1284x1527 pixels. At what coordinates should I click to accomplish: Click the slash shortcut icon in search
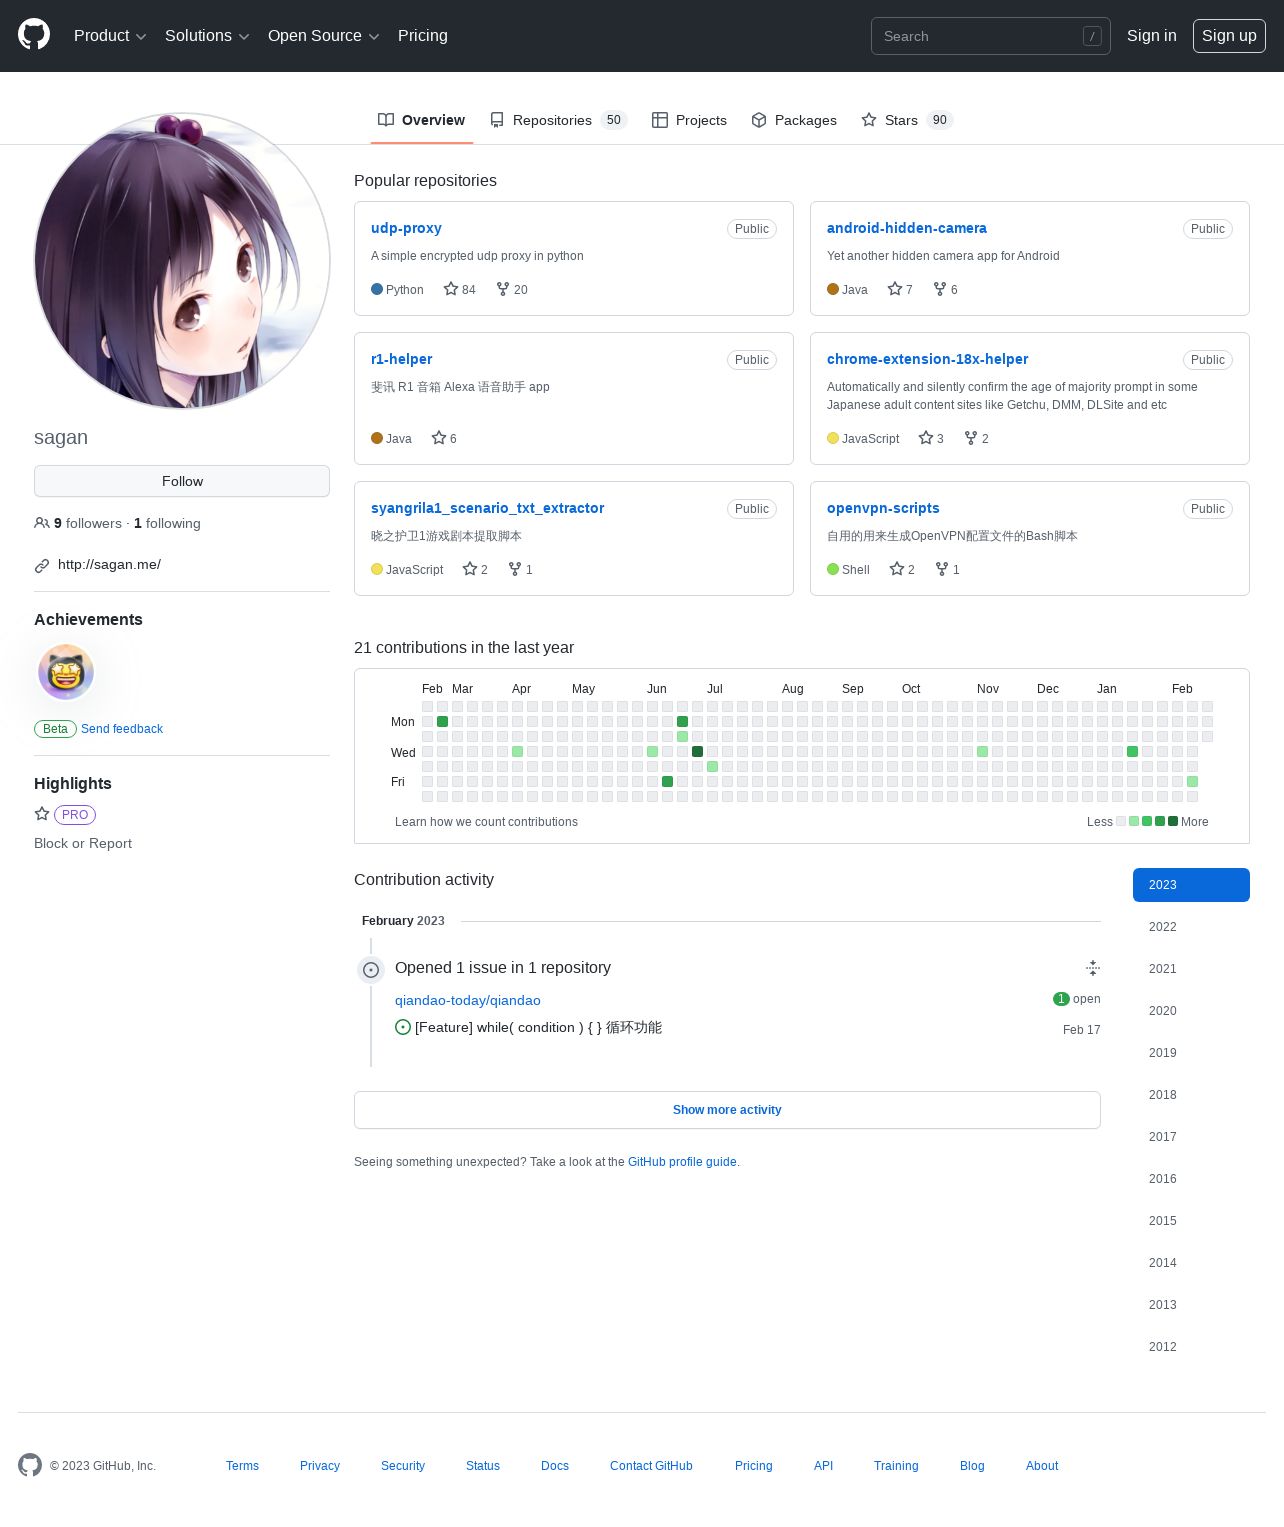1092,36
